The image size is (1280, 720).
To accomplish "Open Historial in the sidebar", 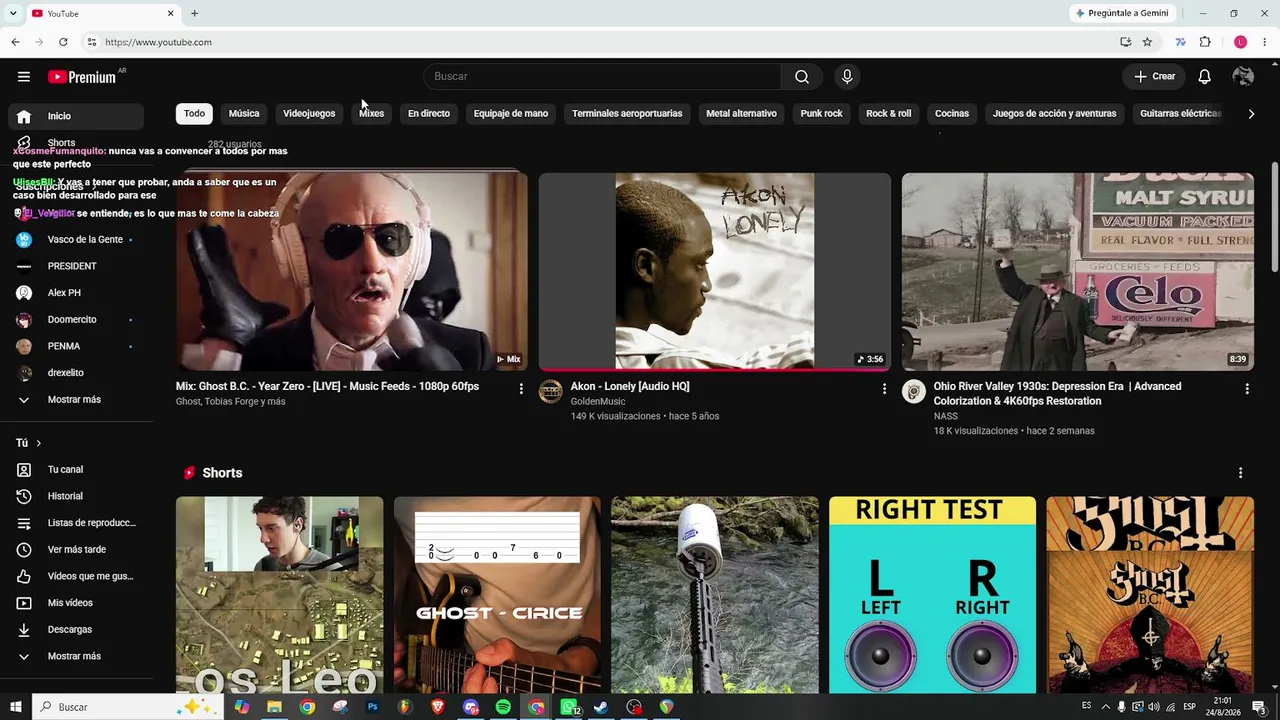I will 78,496.
